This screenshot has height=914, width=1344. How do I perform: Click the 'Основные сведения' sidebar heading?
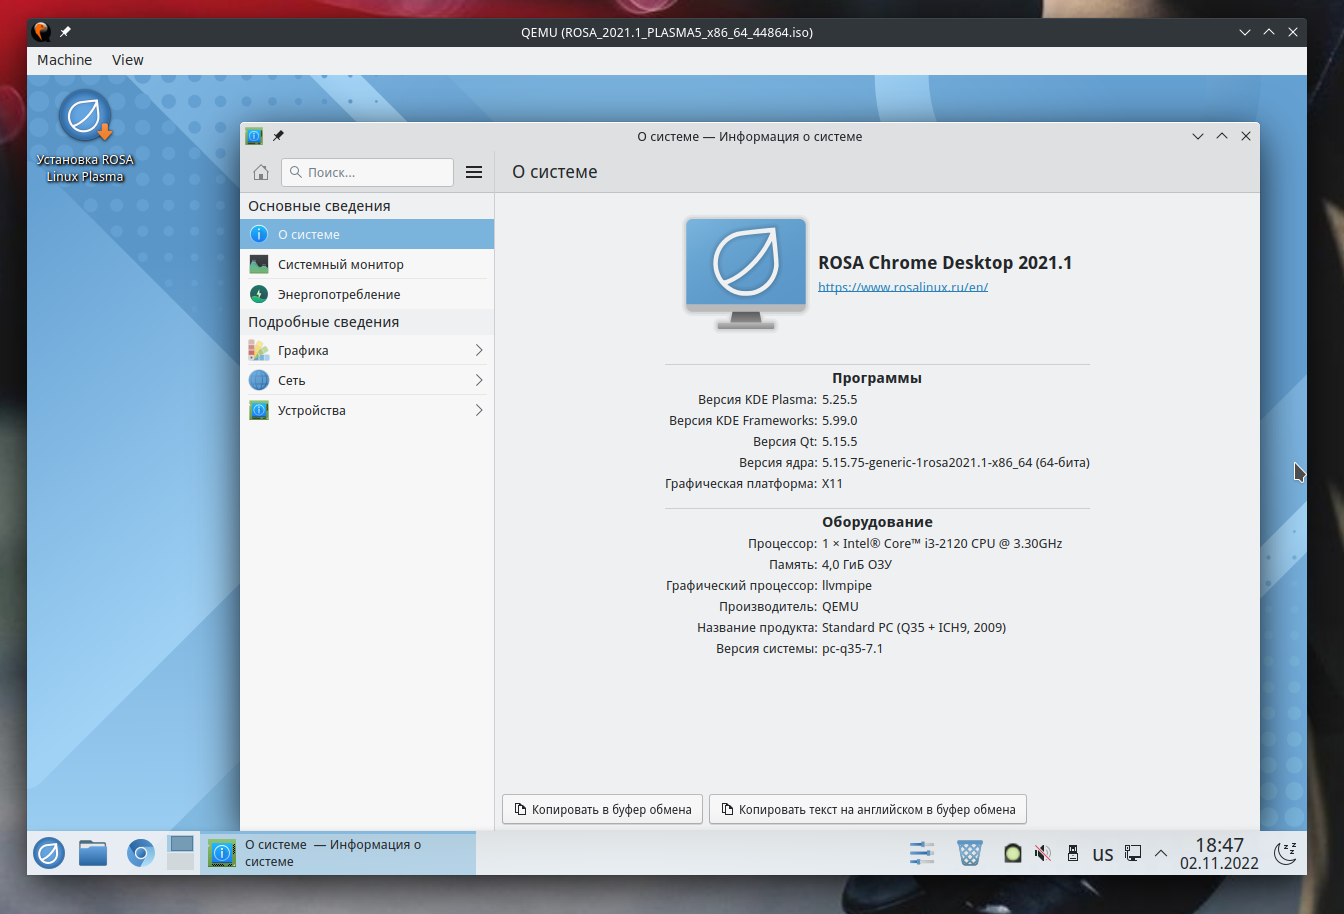click(x=319, y=206)
